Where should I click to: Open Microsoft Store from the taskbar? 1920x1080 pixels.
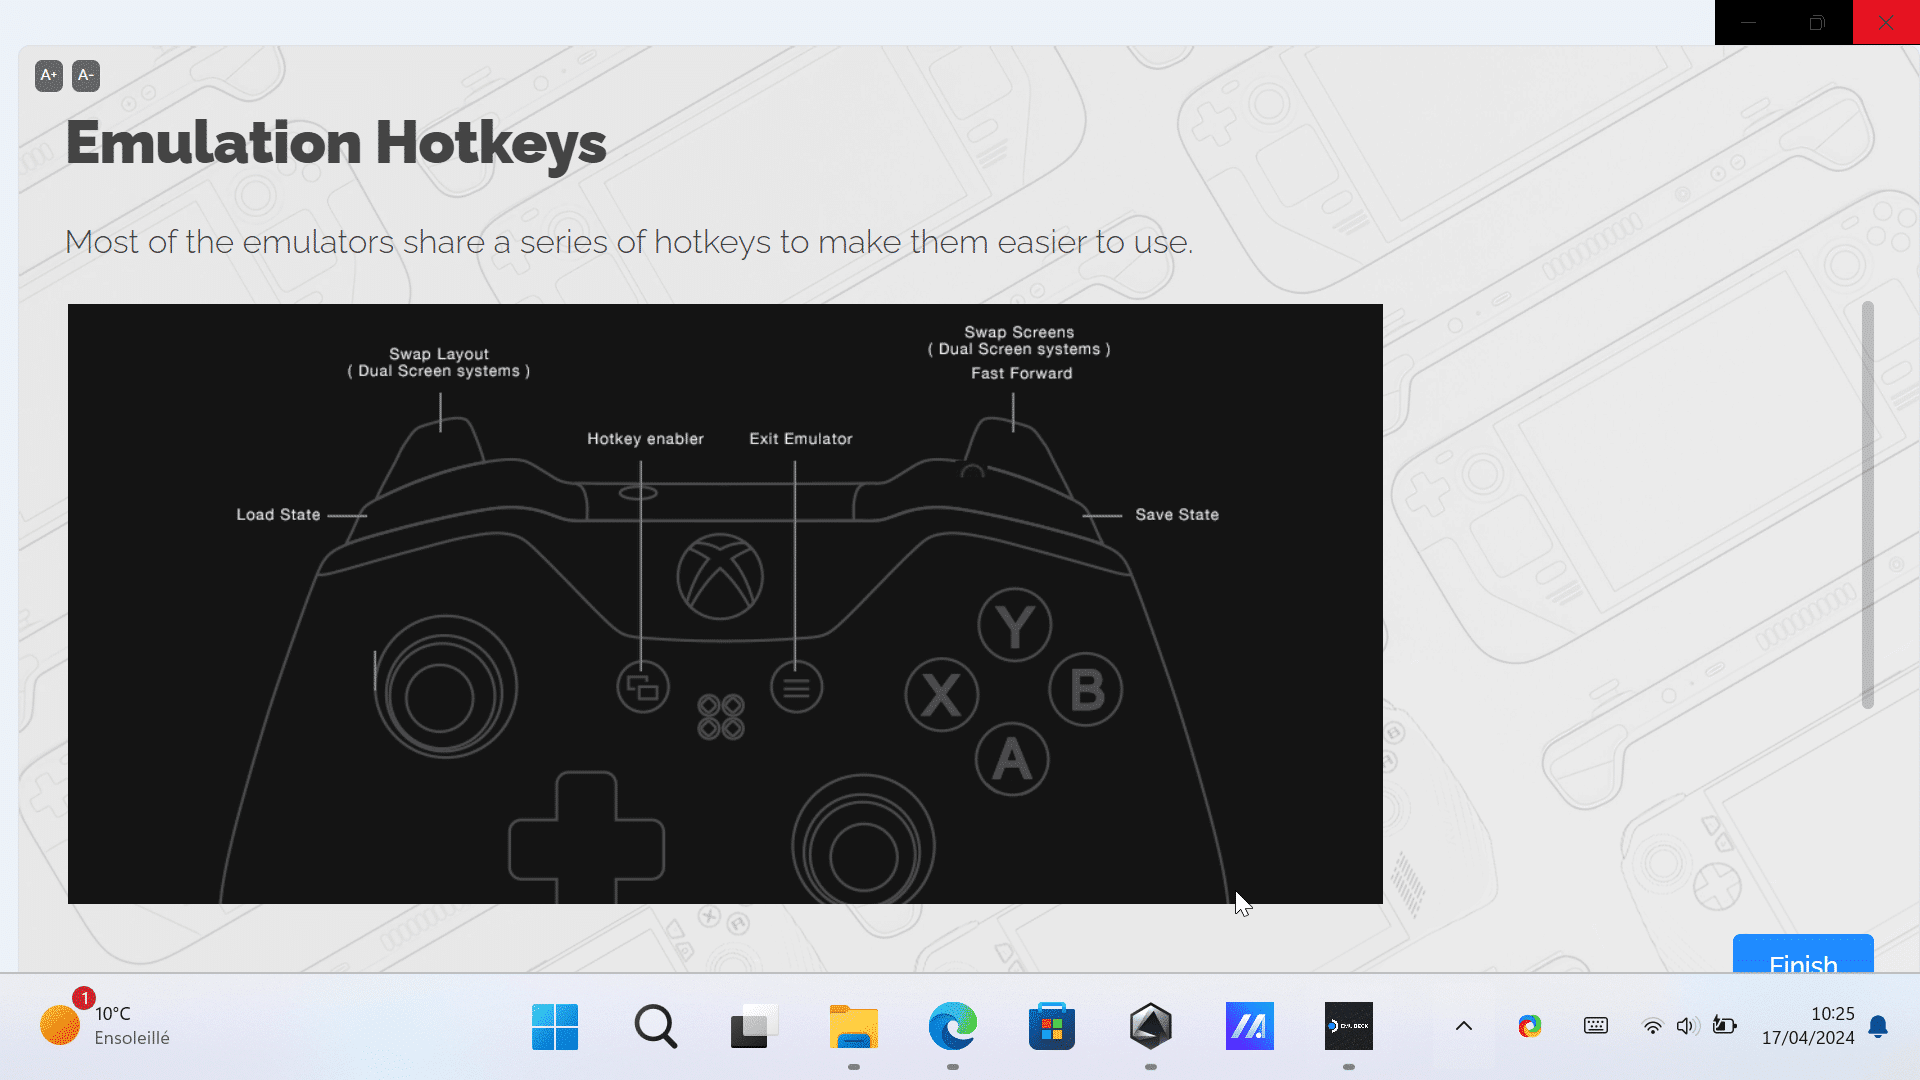pyautogui.click(x=1052, y=1026)
